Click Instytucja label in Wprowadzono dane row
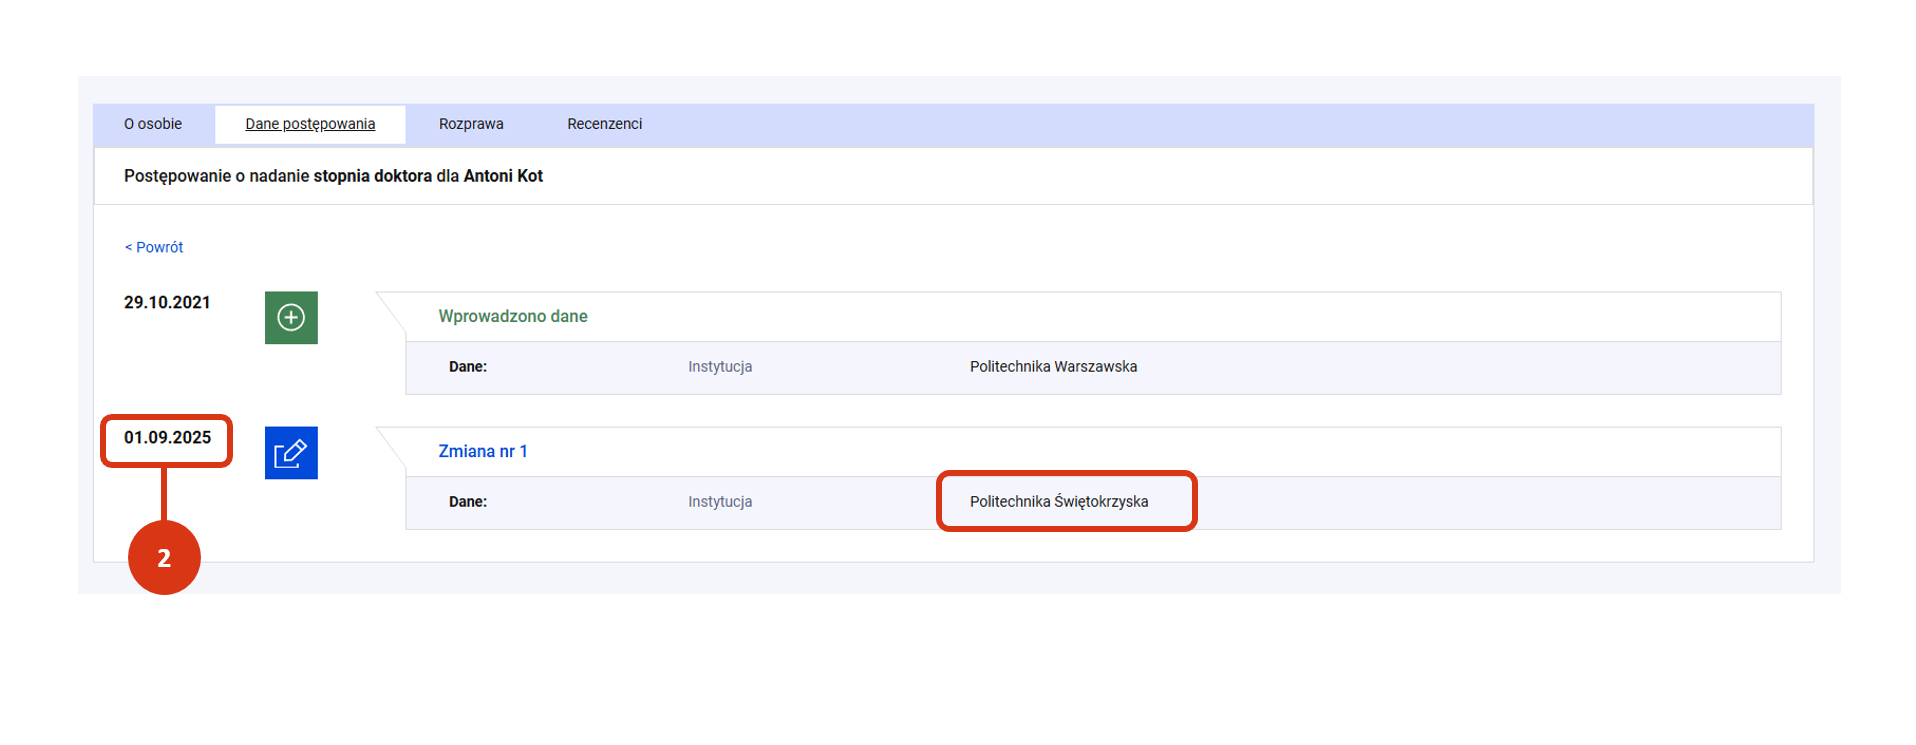Viewport: 1916px width, 745px height. 719,367
